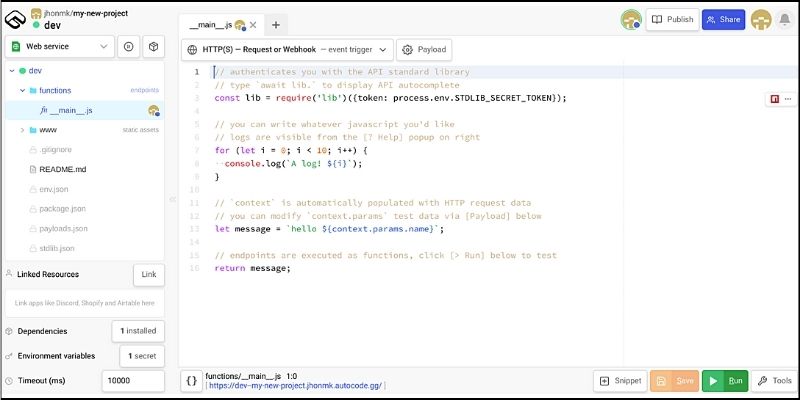Click the collaborator avatar beside Publish

631,20
